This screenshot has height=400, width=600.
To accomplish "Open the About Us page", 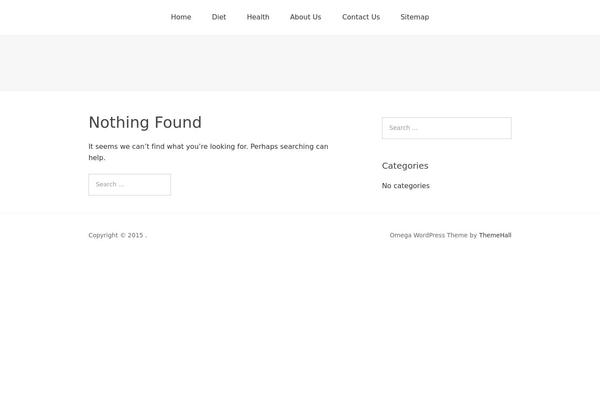I will tap(305, 17).
